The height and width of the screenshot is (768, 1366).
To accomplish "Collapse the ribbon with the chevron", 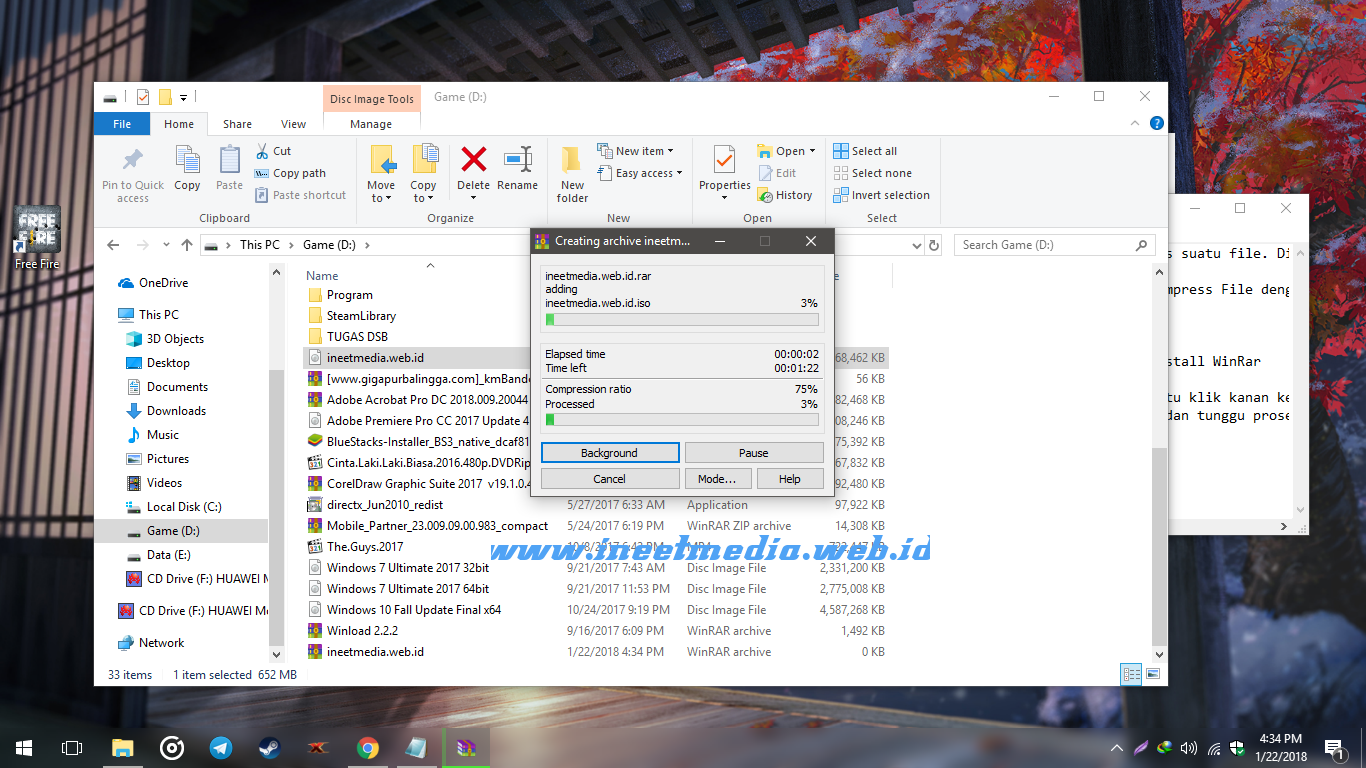I will coord(1135,124).
